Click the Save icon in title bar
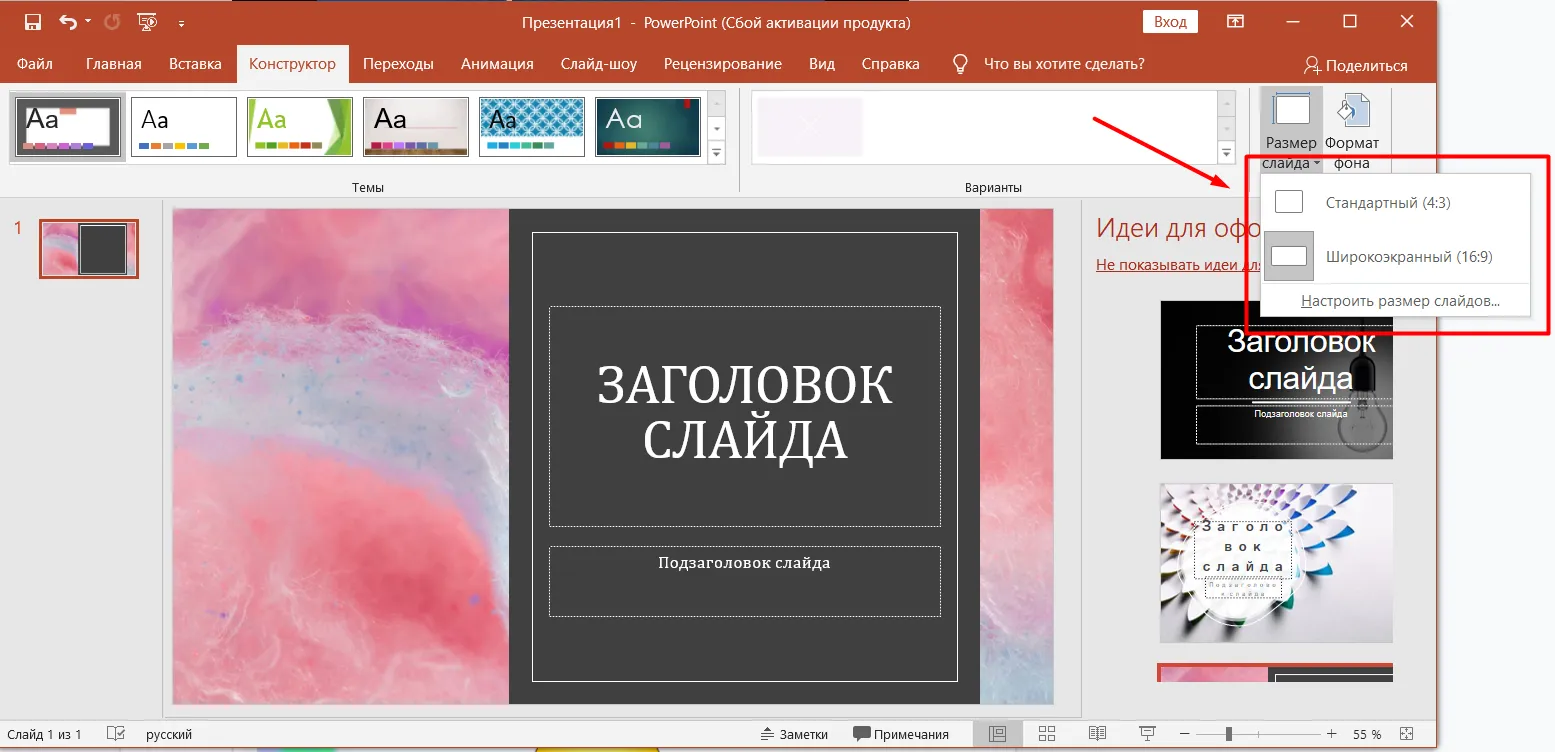Screen dimensions: 1555x752 tap(33, 22)
